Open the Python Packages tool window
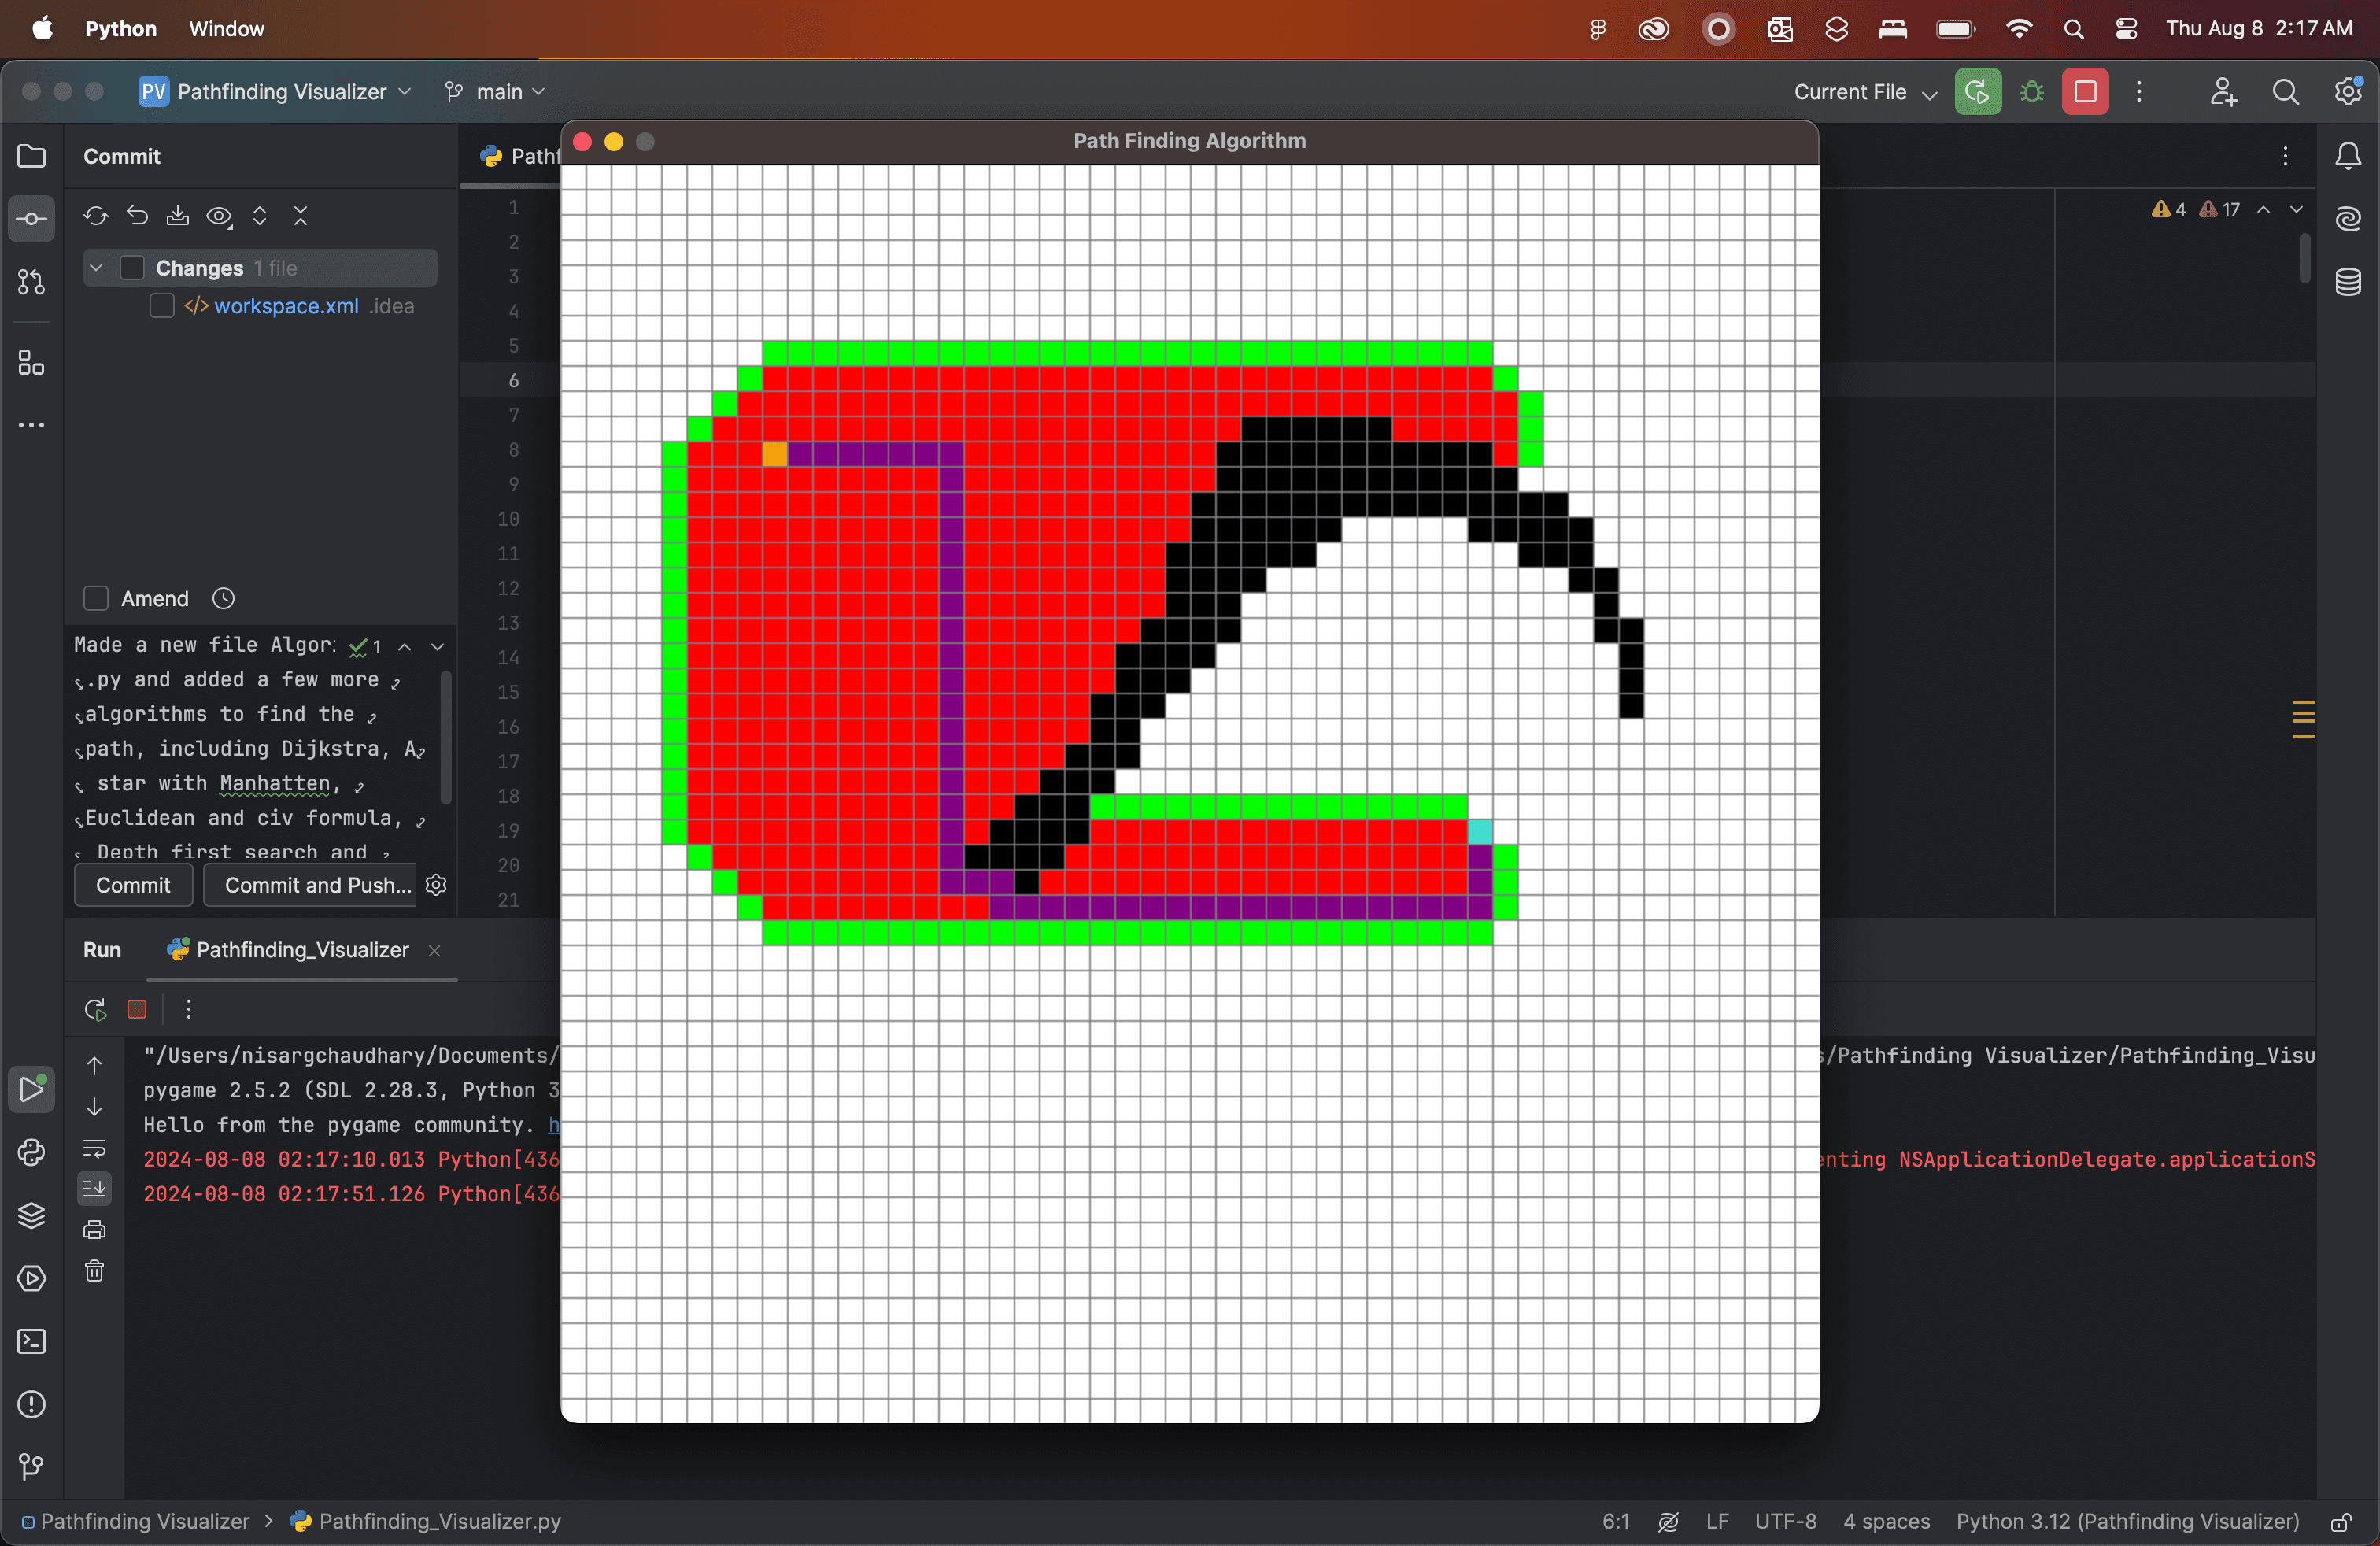 31,1215
